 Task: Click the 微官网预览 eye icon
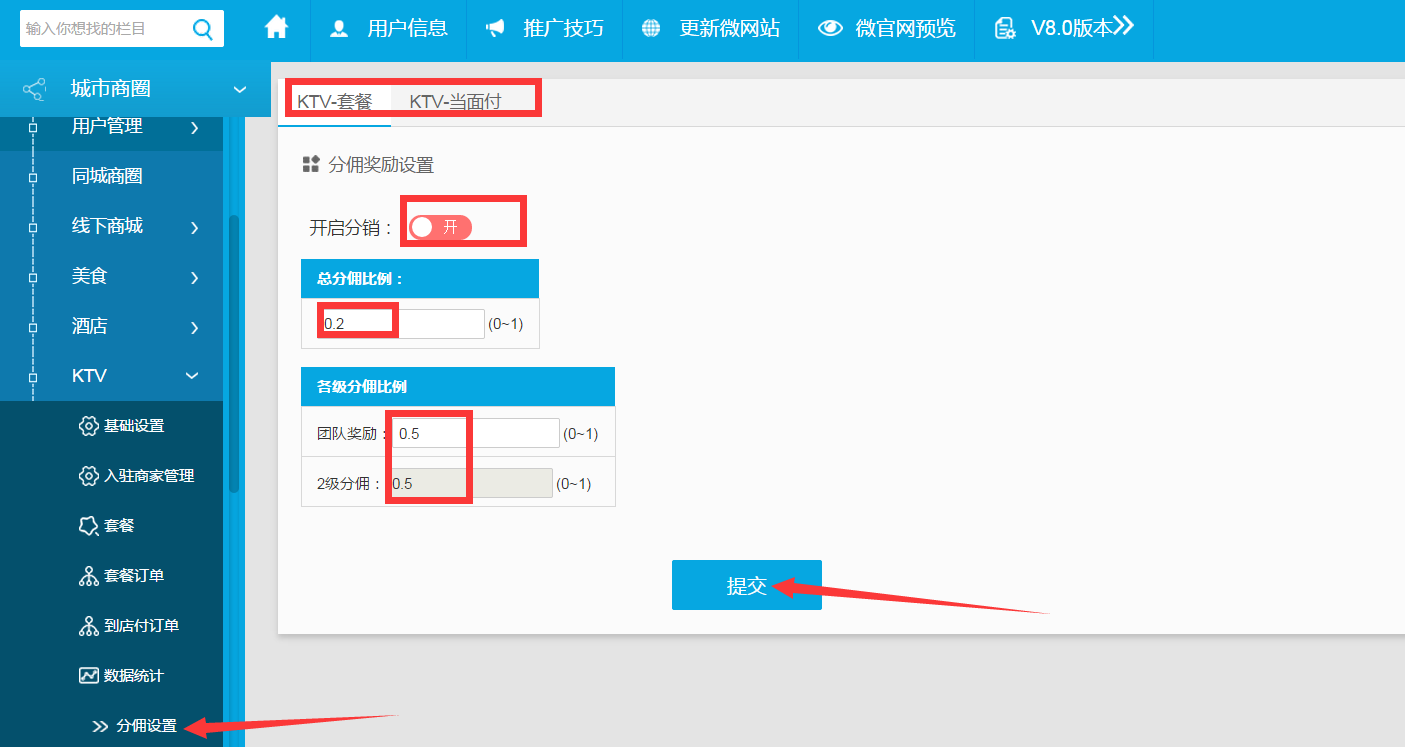point(830,28)
